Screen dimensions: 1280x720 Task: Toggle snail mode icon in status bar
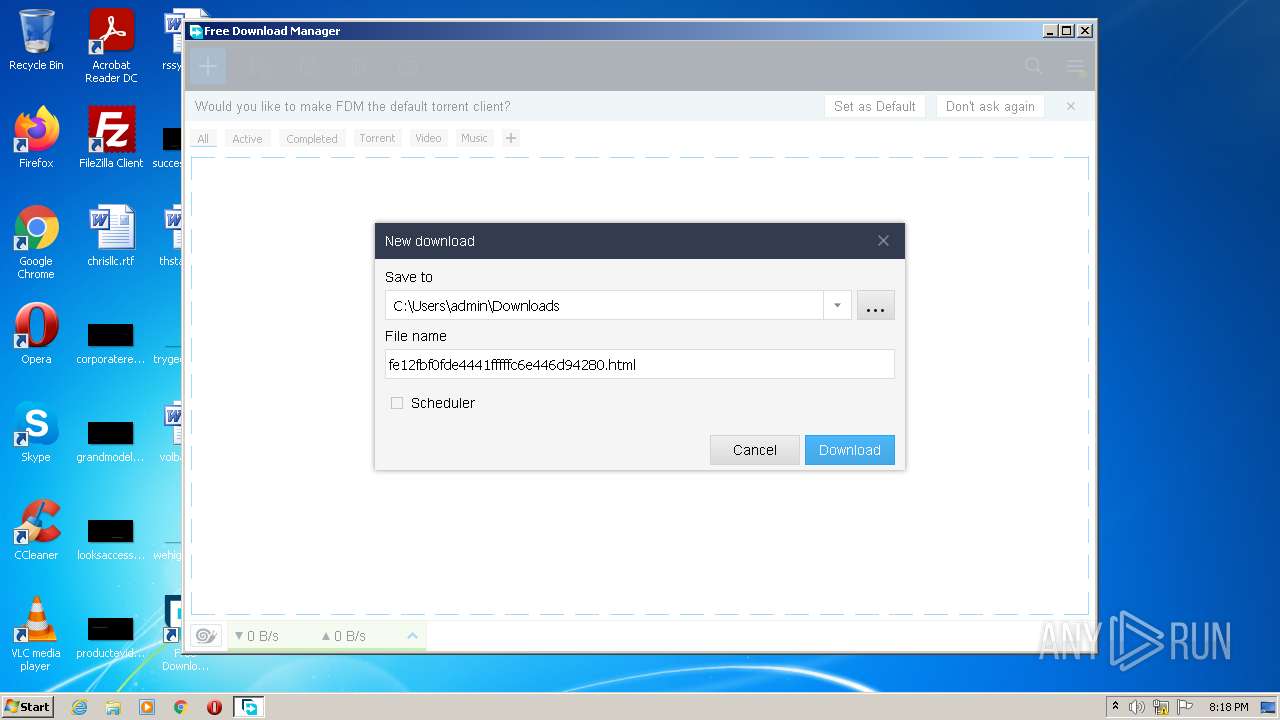[x=206, y=635]
